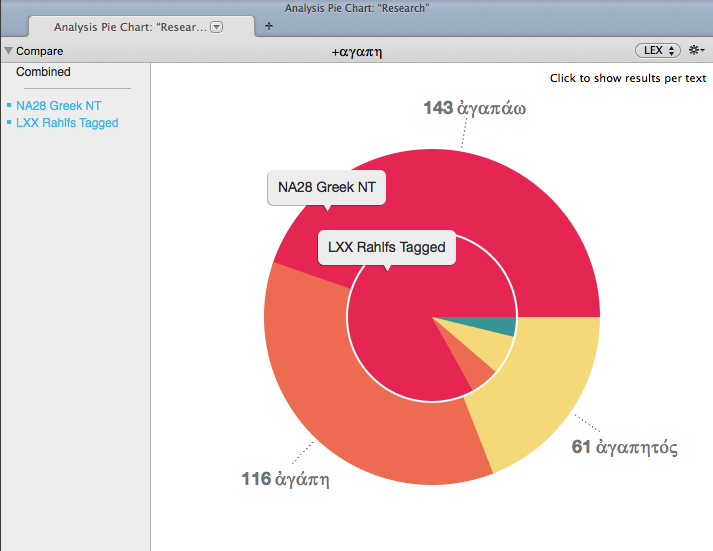
Task: Click the 116 ἀγάπη chart label
Action: 286,479
